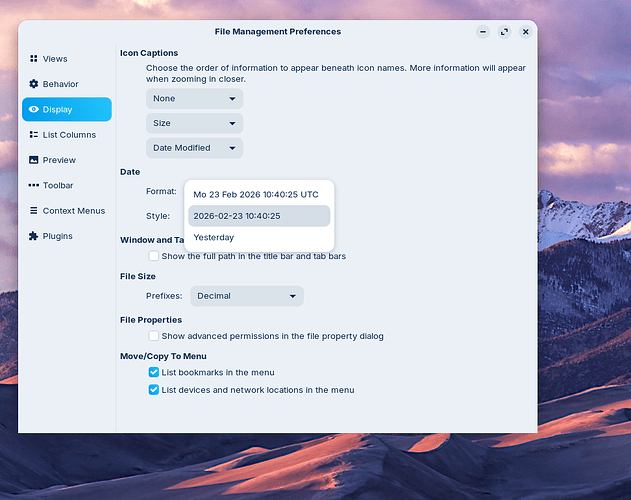Maximize the File Management Preferences window
Image resolution: width=631 pixels, height=500 pixels.
[x=504, y=32]
